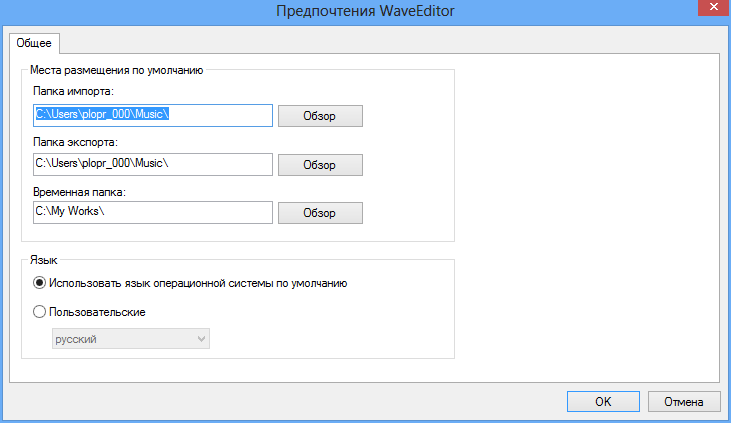Screen dimensions: 731x423
Task: Open the русский language dropdown
Action: point(131,339)
